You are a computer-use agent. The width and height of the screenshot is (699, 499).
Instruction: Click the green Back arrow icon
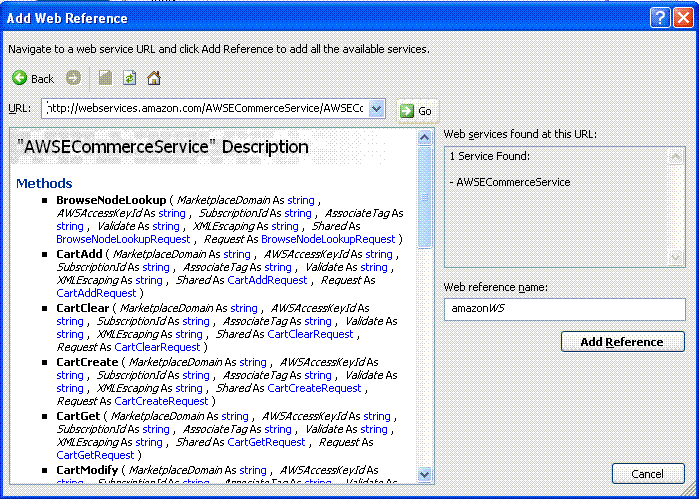click(19, 78)
